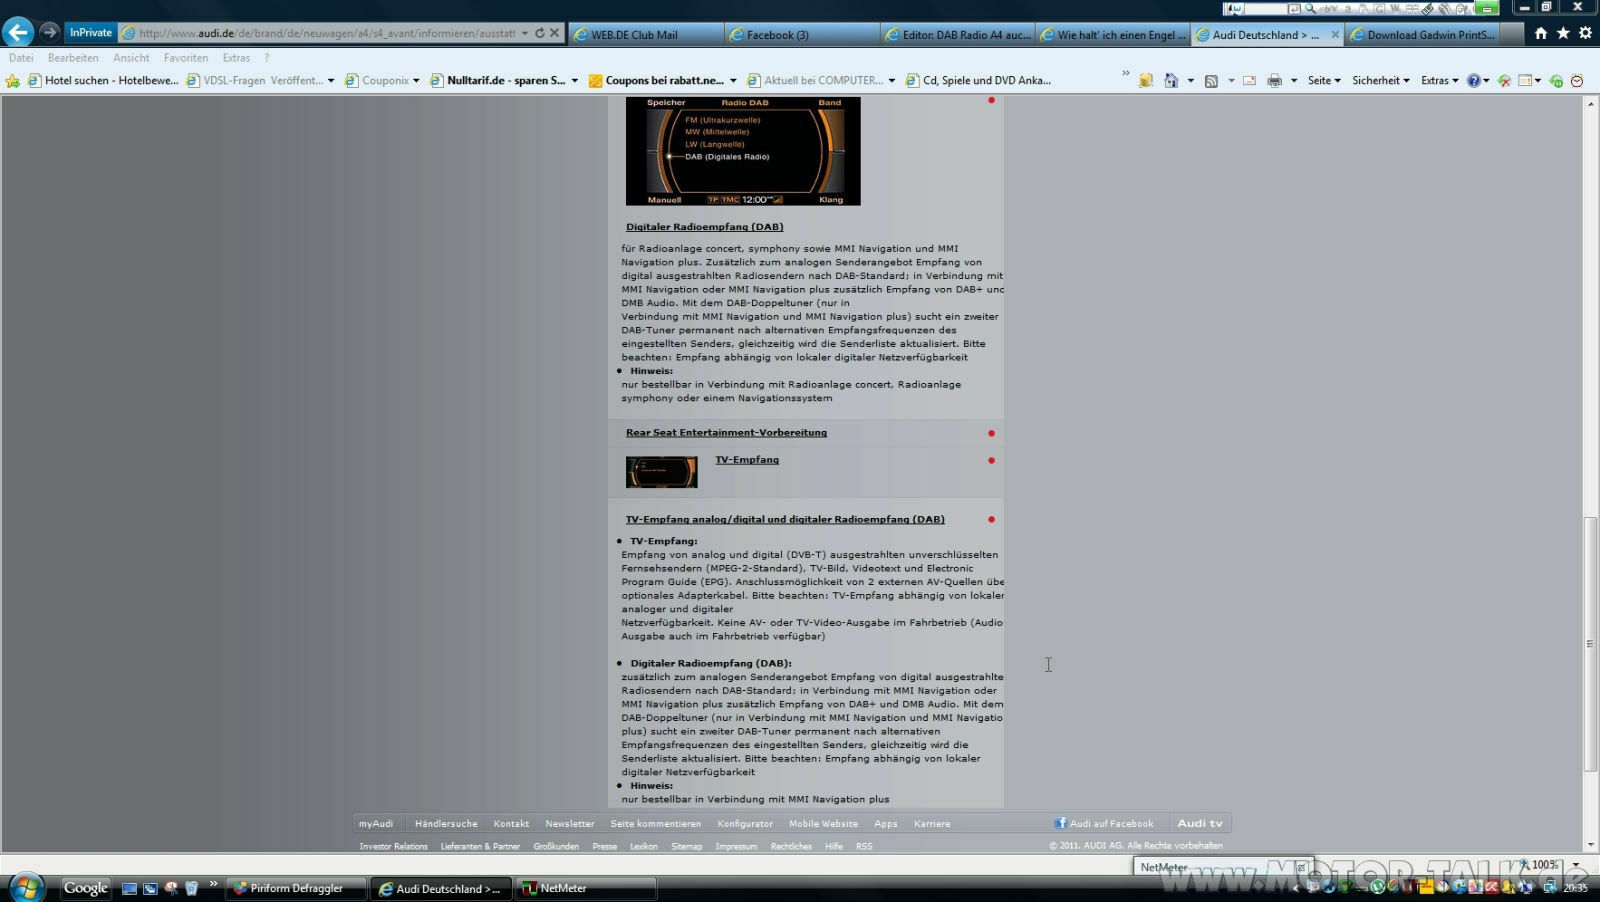Expand the VDSL-Fragen bookmark dropdown

[331, 81]
